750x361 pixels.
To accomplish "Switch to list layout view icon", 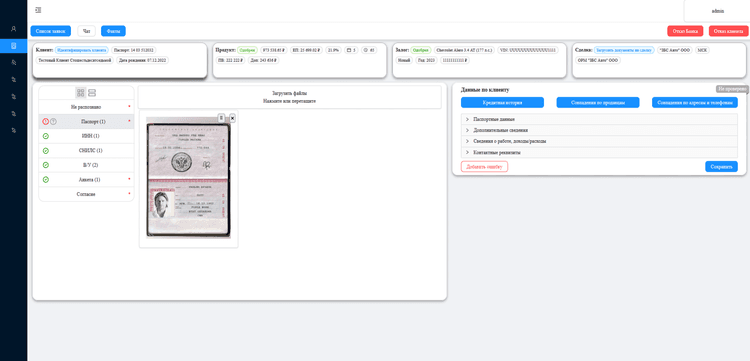I will coord(92,93).
